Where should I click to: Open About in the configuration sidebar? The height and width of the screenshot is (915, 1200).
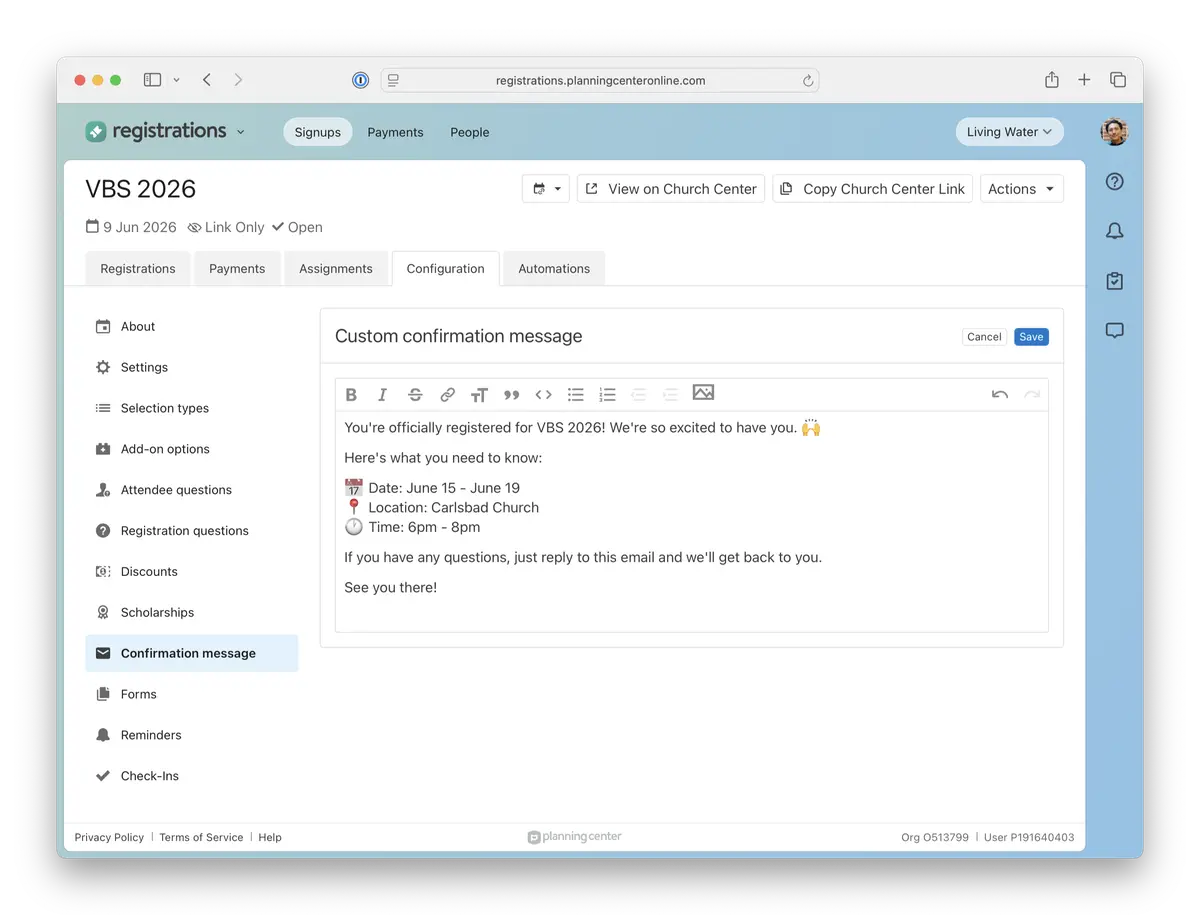coord(192,326)
